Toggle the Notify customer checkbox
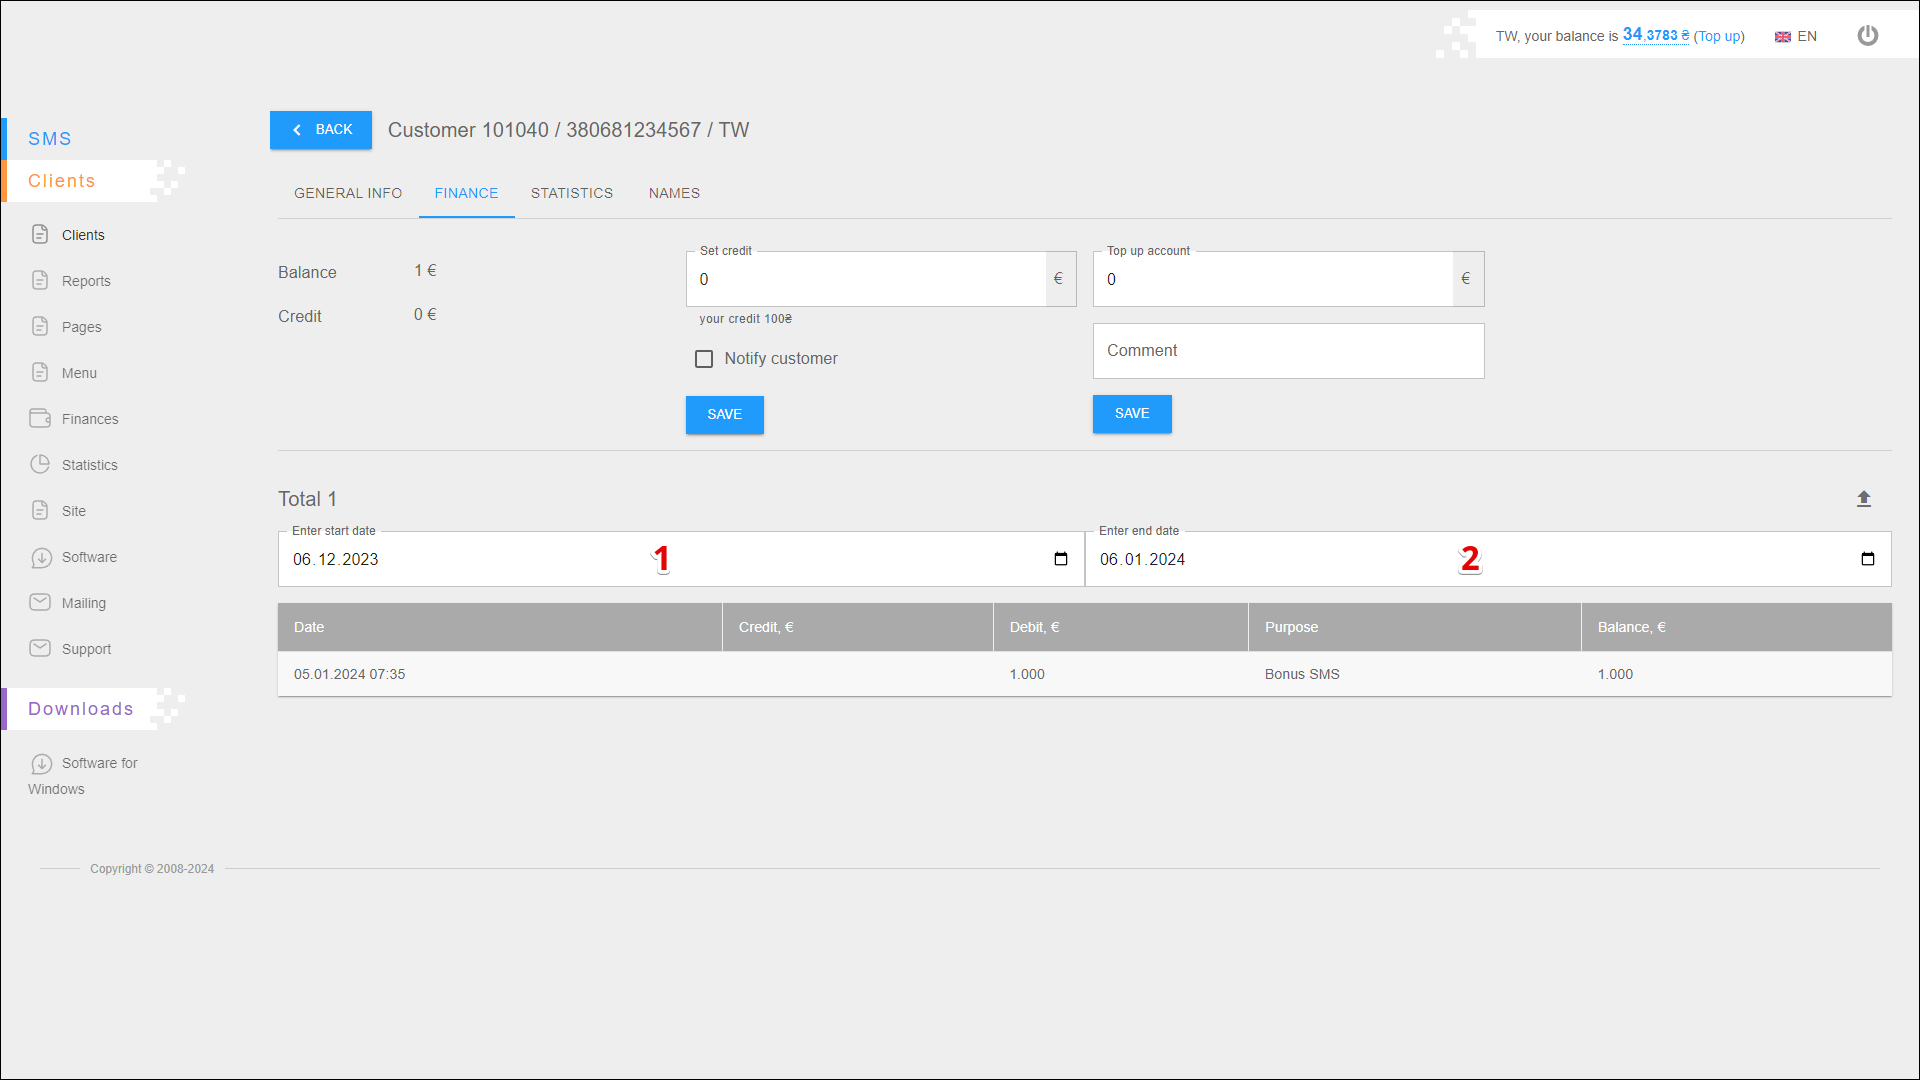 point(704,359)
